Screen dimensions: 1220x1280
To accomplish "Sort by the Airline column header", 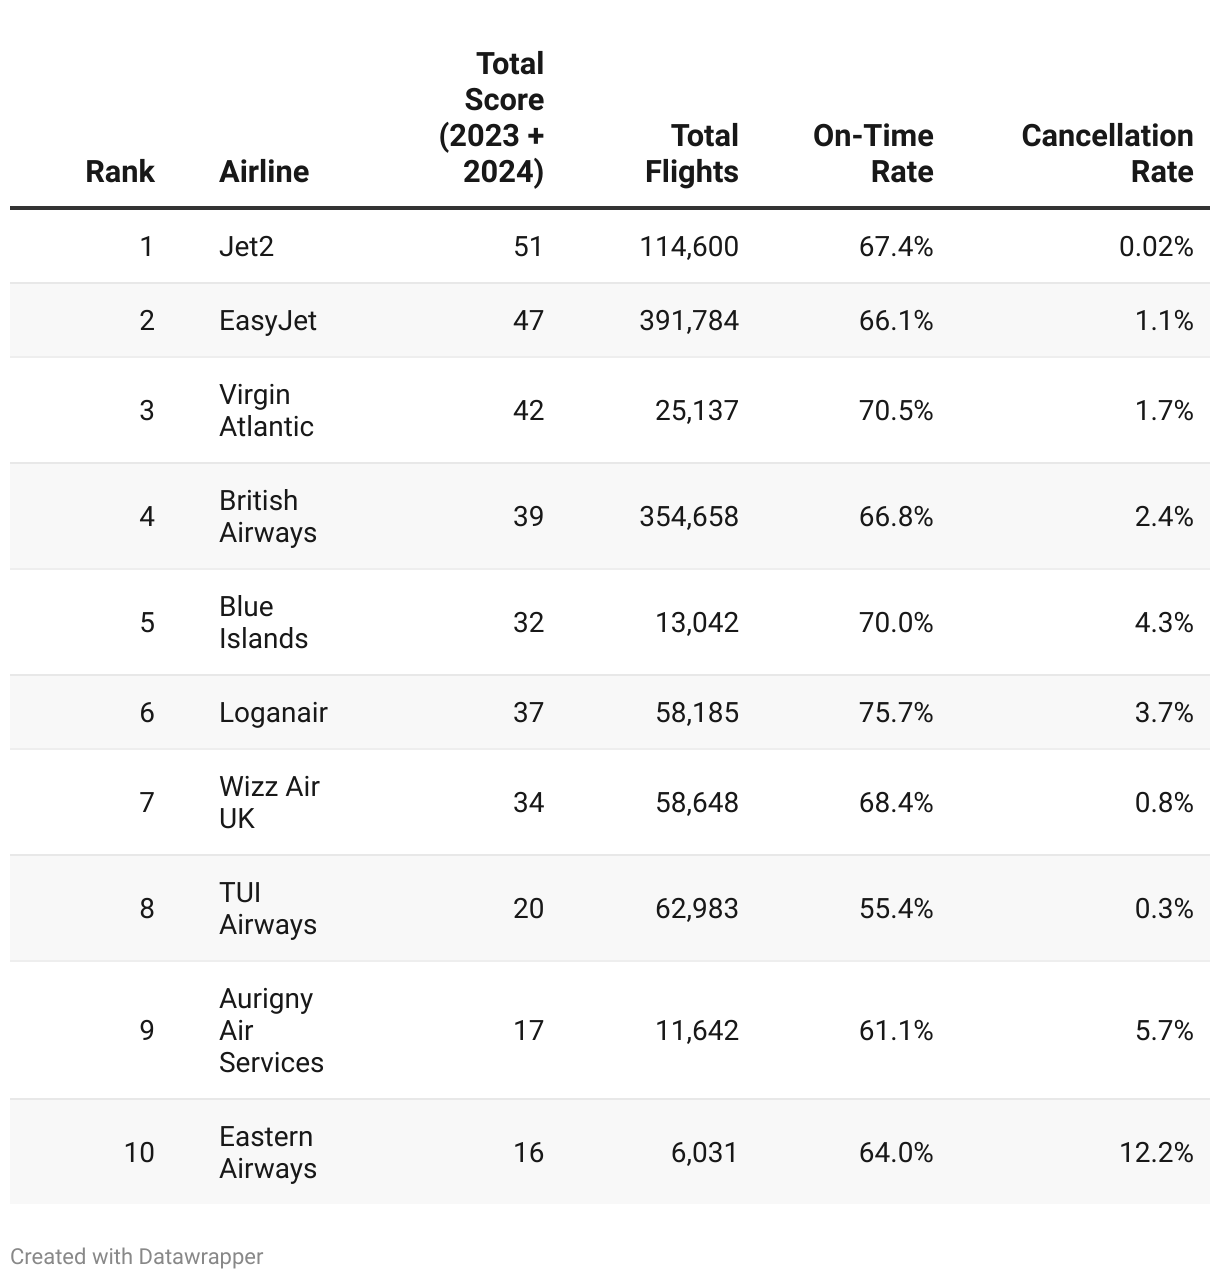I will click(x=264, y=171).
